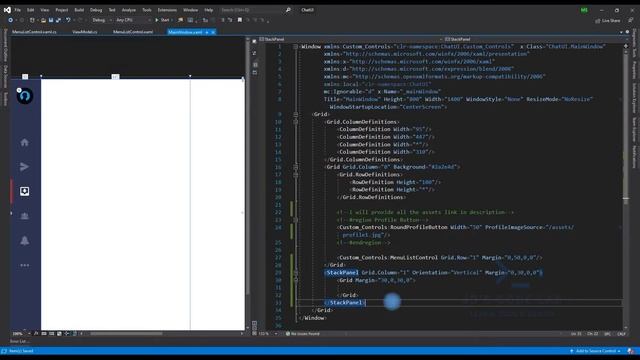
Task: Click the notifications icon in status bar
Action: tap(631, 351)
